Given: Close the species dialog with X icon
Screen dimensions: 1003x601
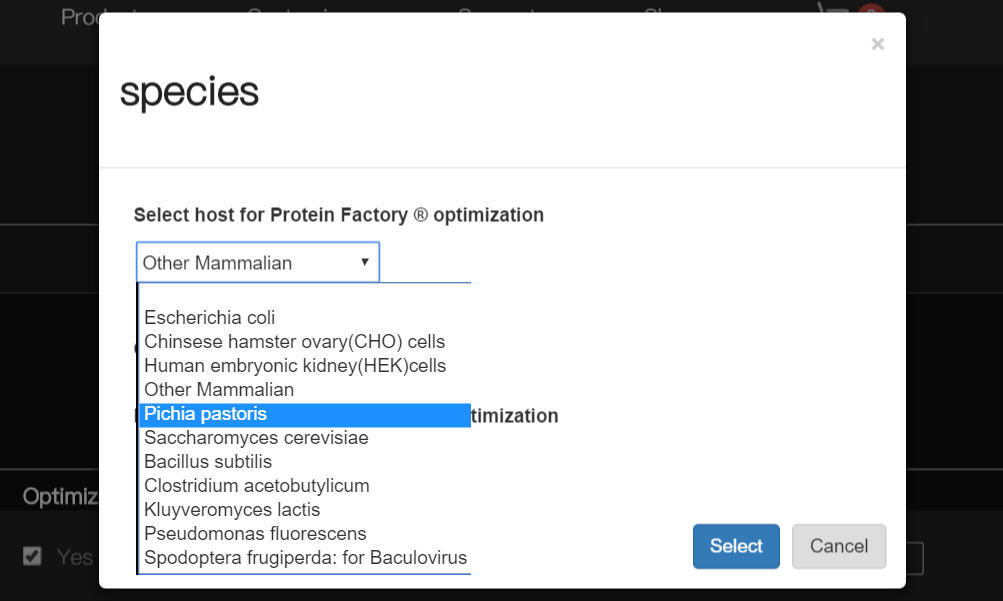Looking at the screenshot, I should [878, 44].
